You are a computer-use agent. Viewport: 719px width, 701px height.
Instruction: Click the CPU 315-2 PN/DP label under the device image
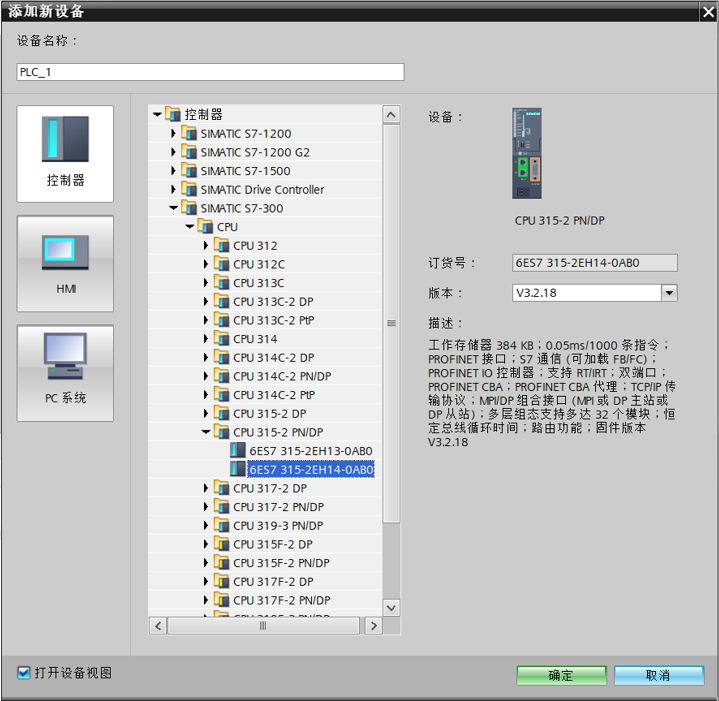[x=559, y=221]
